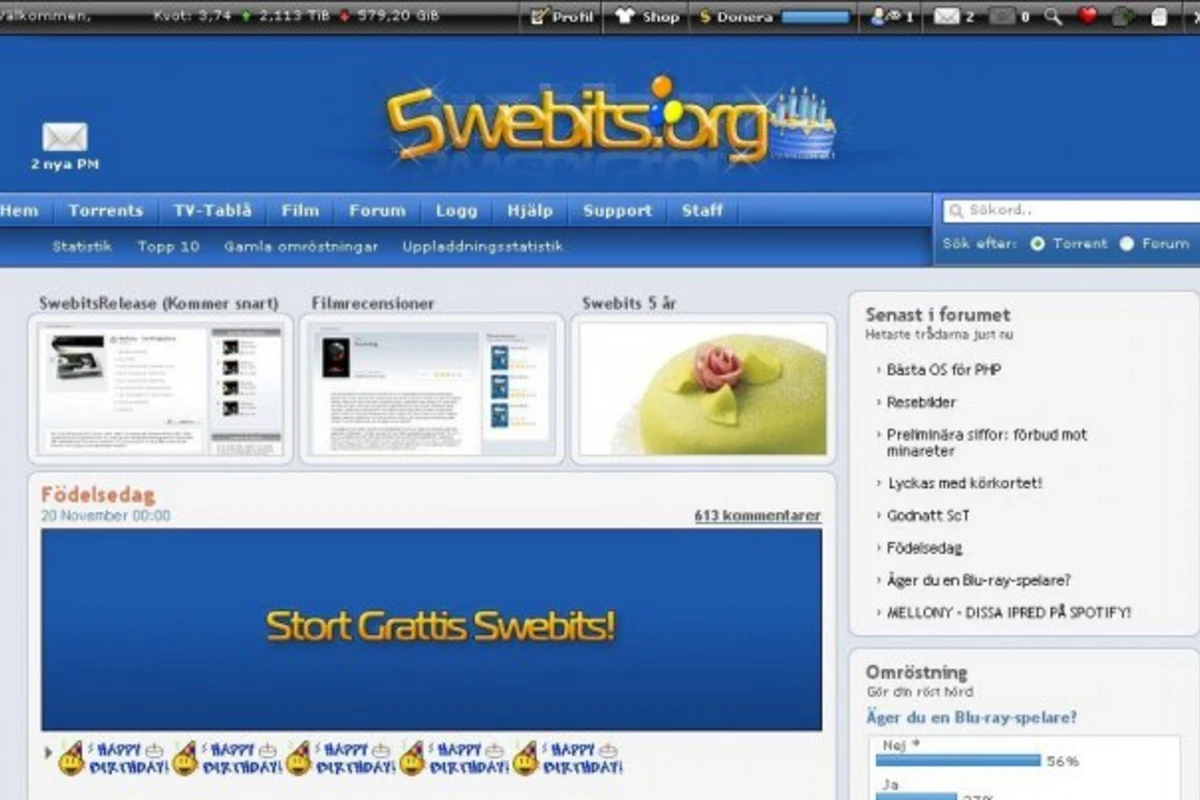This screenshot has height=800, width=1200.
Task: Open the Logg menu item
Action: [x=457, y=211]
